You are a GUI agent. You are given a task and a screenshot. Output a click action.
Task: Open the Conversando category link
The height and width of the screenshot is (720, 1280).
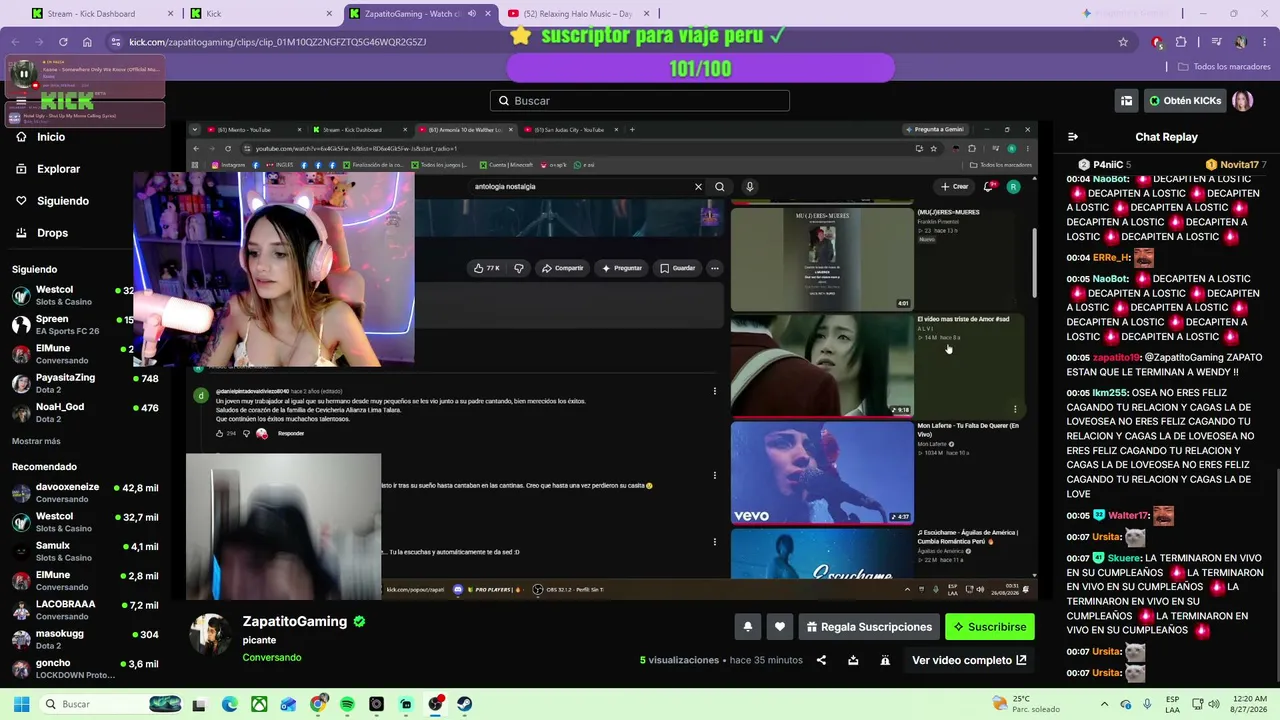click(272, 657)
